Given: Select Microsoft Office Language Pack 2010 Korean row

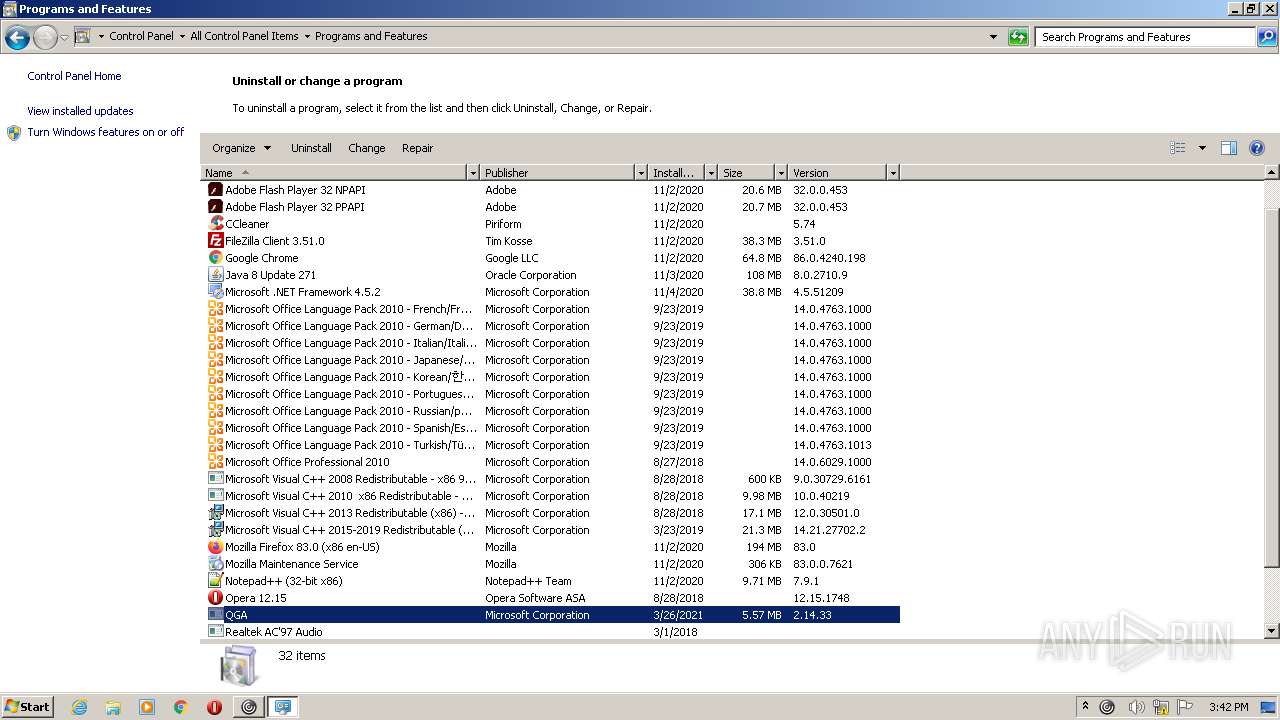Looking at the screenshot, I should pyautogui.click(x=550, y=377).
